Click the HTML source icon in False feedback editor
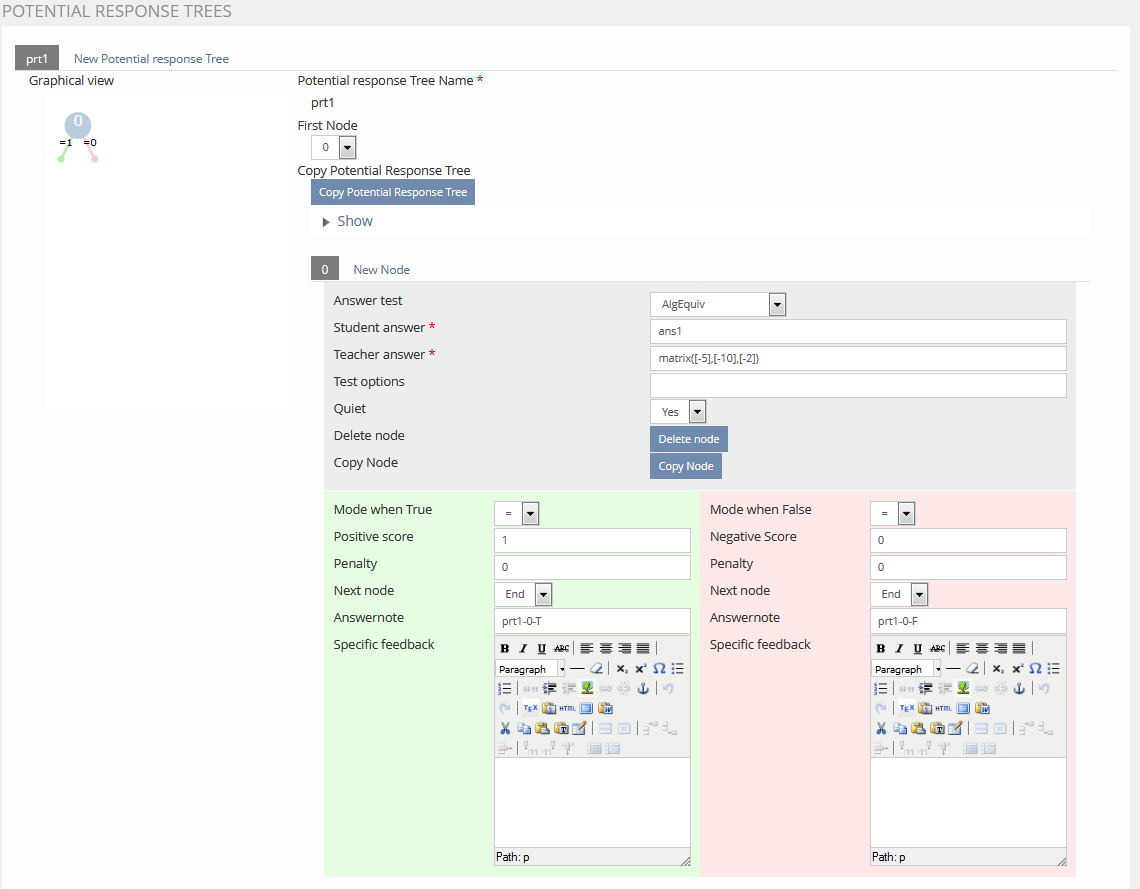 click(x=943, y=708)
